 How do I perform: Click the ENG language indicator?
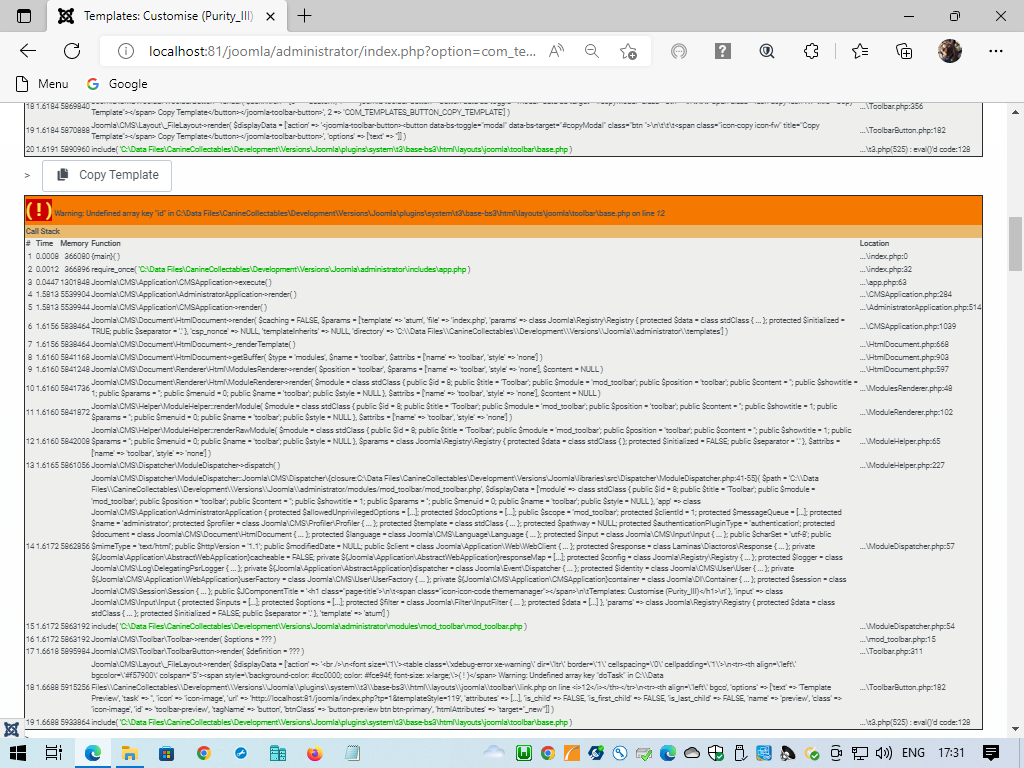coord(913,753)
